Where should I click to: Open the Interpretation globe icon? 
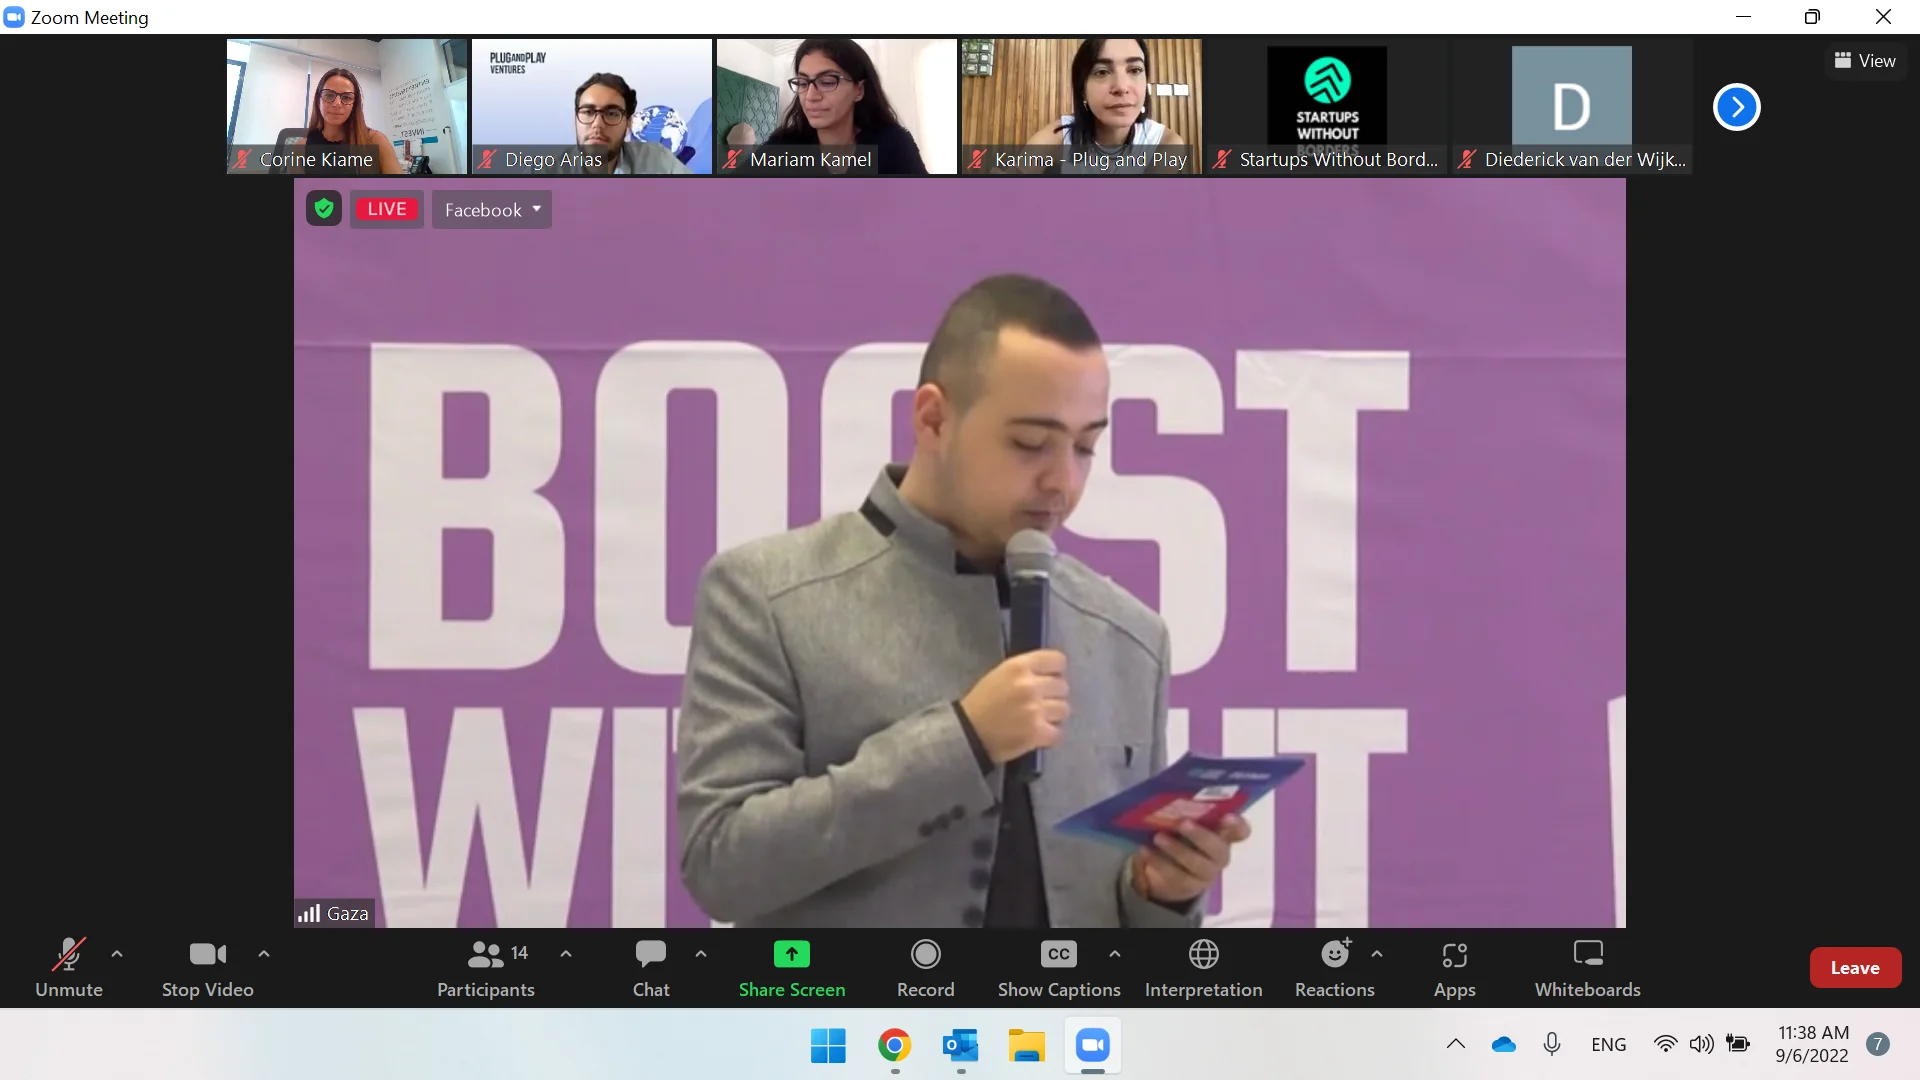[x=1203, y=955]
